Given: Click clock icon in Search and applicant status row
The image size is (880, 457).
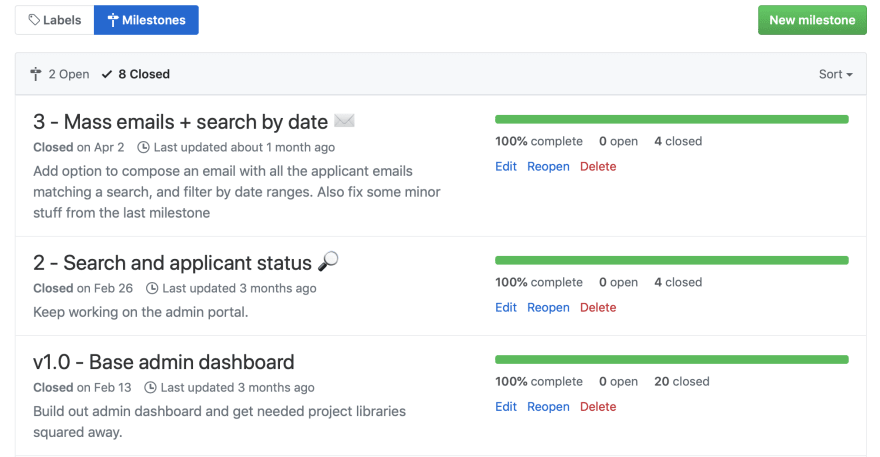Looking at the screenshot, I should click(152, 288).
